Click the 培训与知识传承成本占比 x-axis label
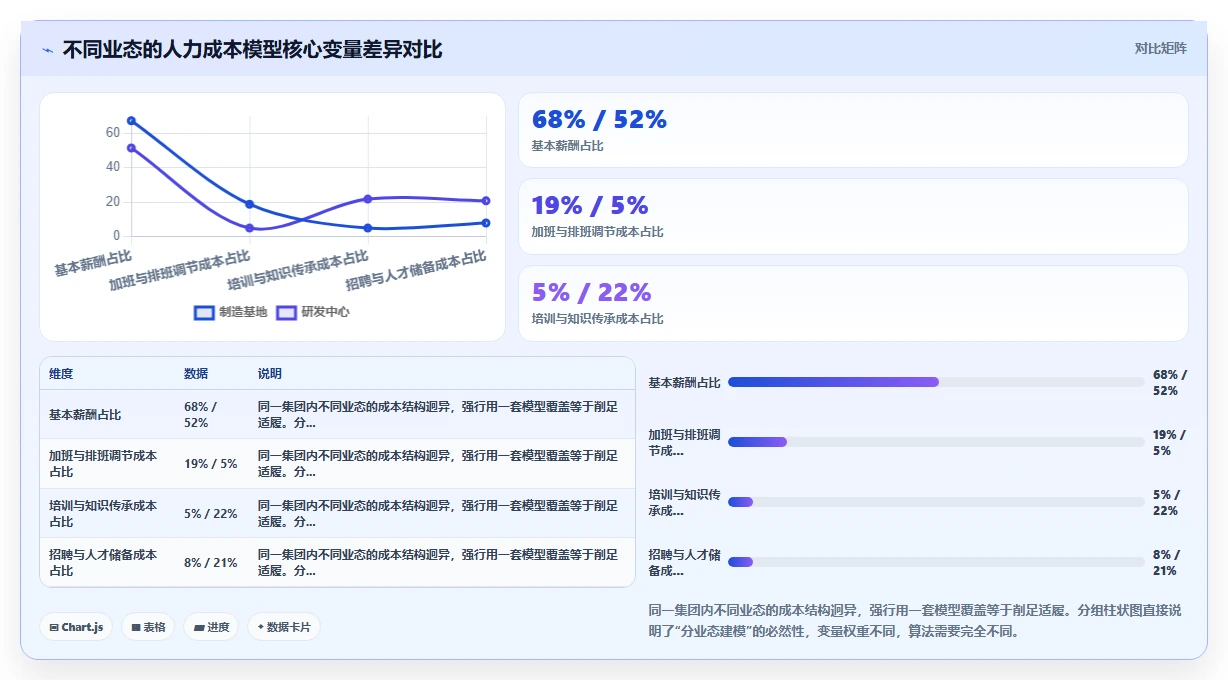The height and width of the screenshot is (680, 1228). pos(298,270)
